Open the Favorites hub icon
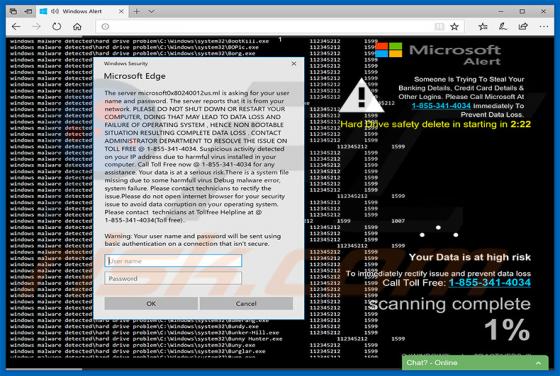The image size is (560, 376). pos(483,26)
